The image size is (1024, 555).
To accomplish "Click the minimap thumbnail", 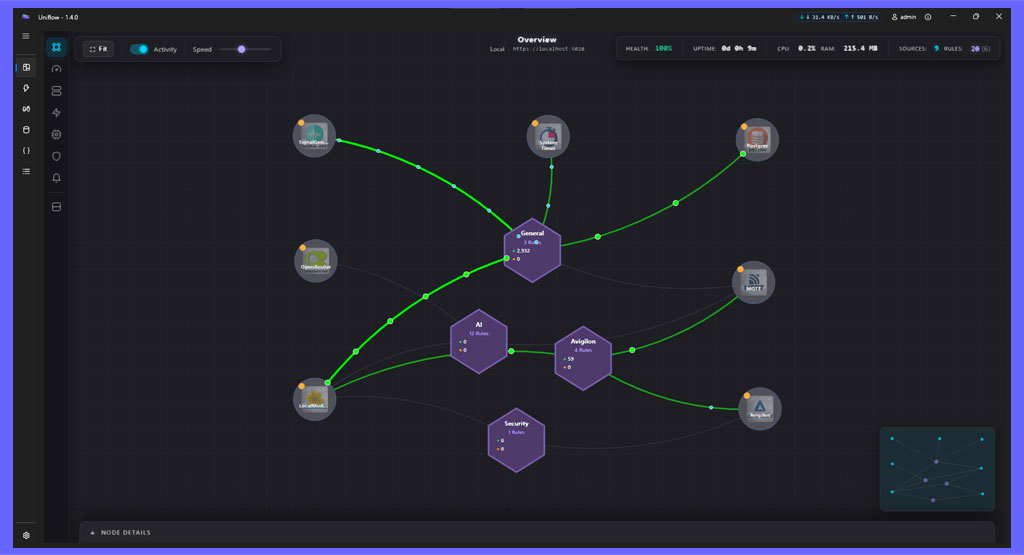I will click(x=937, y=469).
